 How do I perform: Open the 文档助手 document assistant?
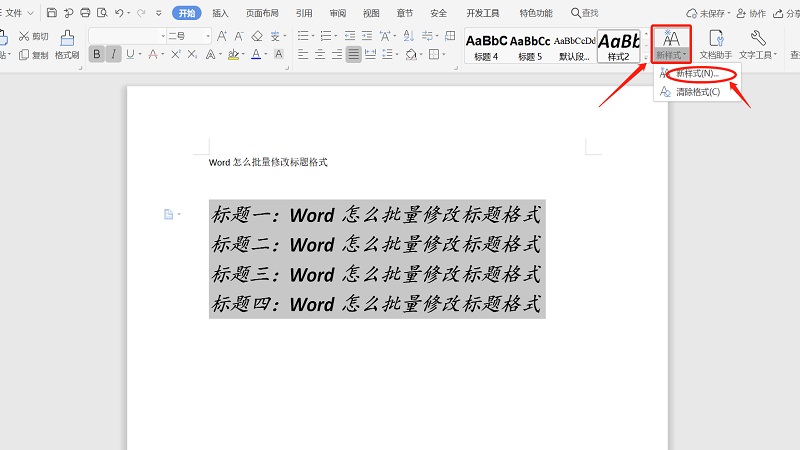pos(715,44)
